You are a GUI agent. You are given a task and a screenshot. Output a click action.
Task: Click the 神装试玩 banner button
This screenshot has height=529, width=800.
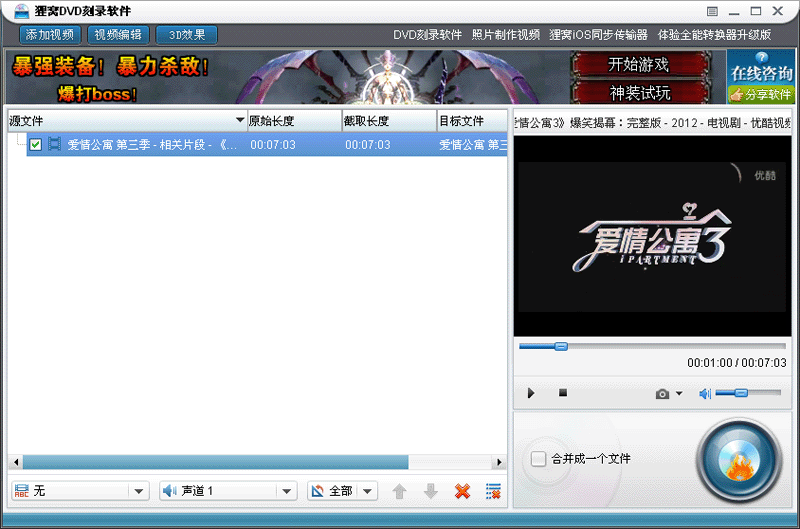640,93
